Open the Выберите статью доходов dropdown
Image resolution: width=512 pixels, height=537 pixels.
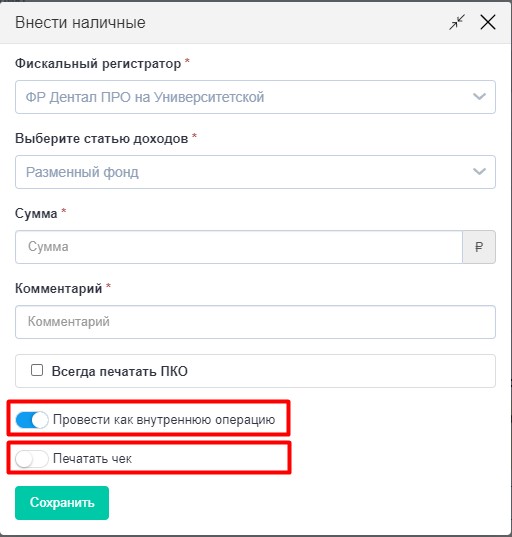[x=255, y=172]
